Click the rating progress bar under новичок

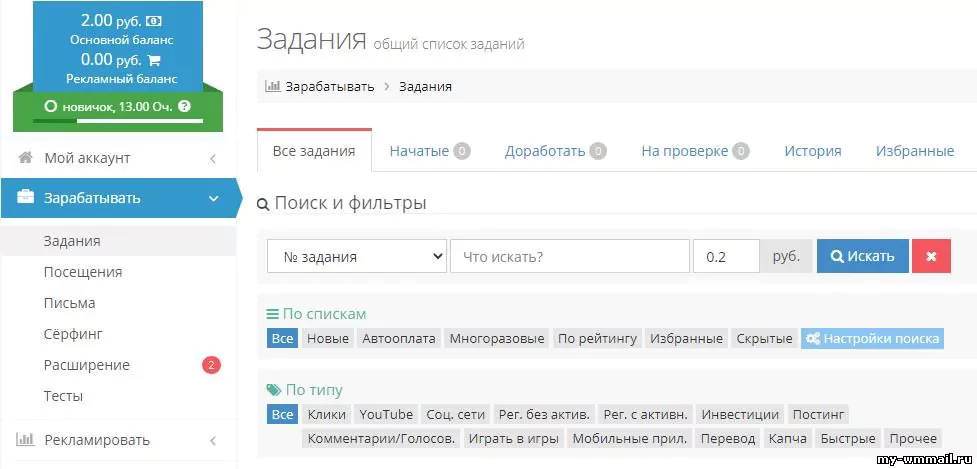click(118, 121)
